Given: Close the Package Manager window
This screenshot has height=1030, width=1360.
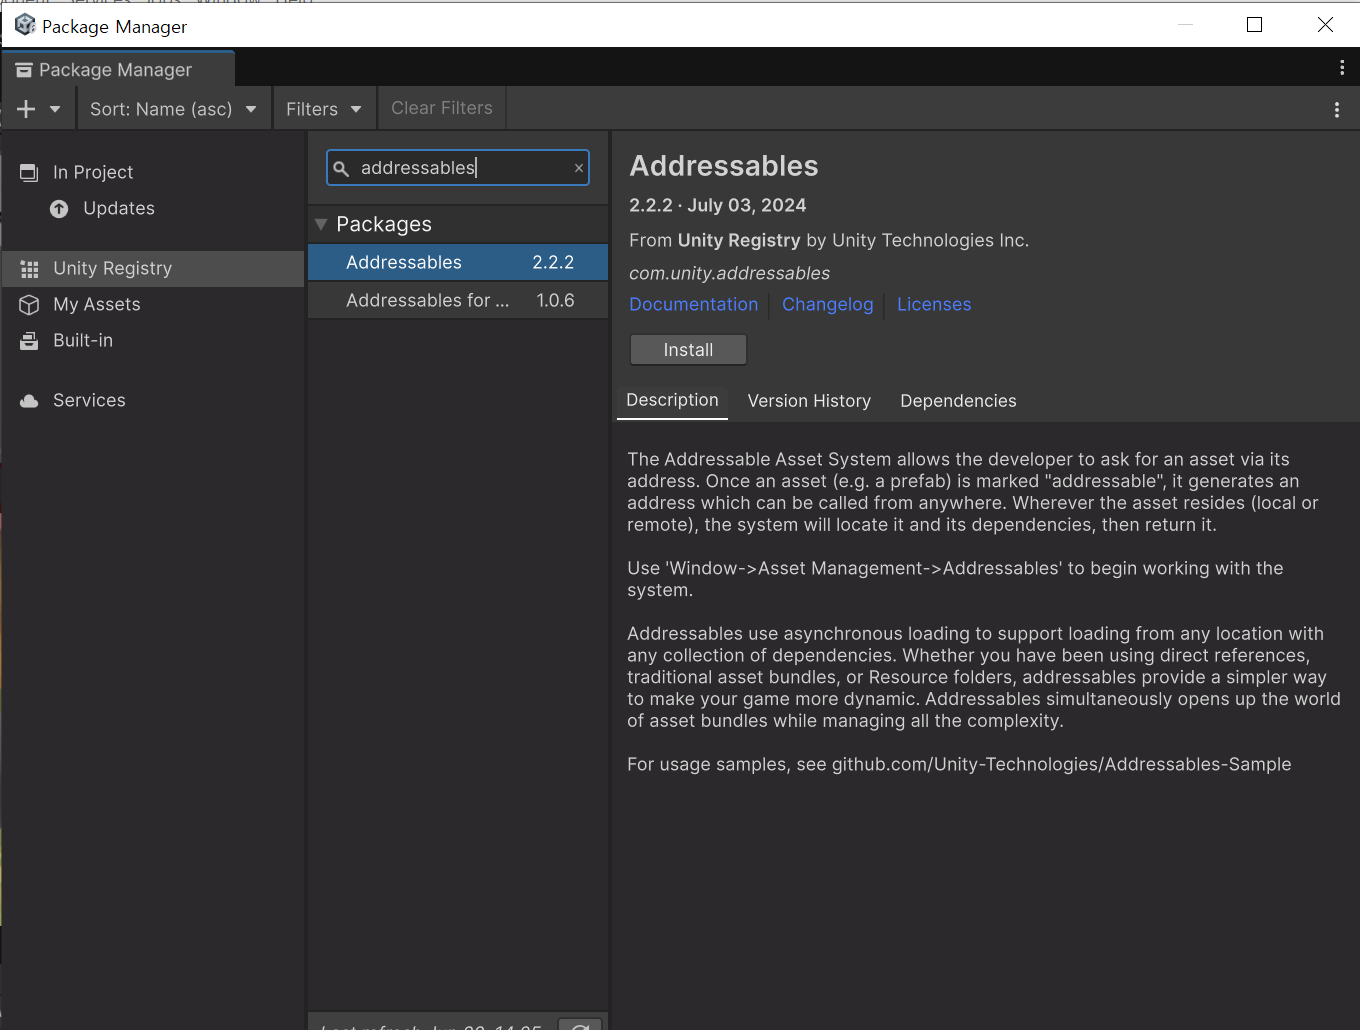Looking at the screenshot, I should coord(1325,25).
